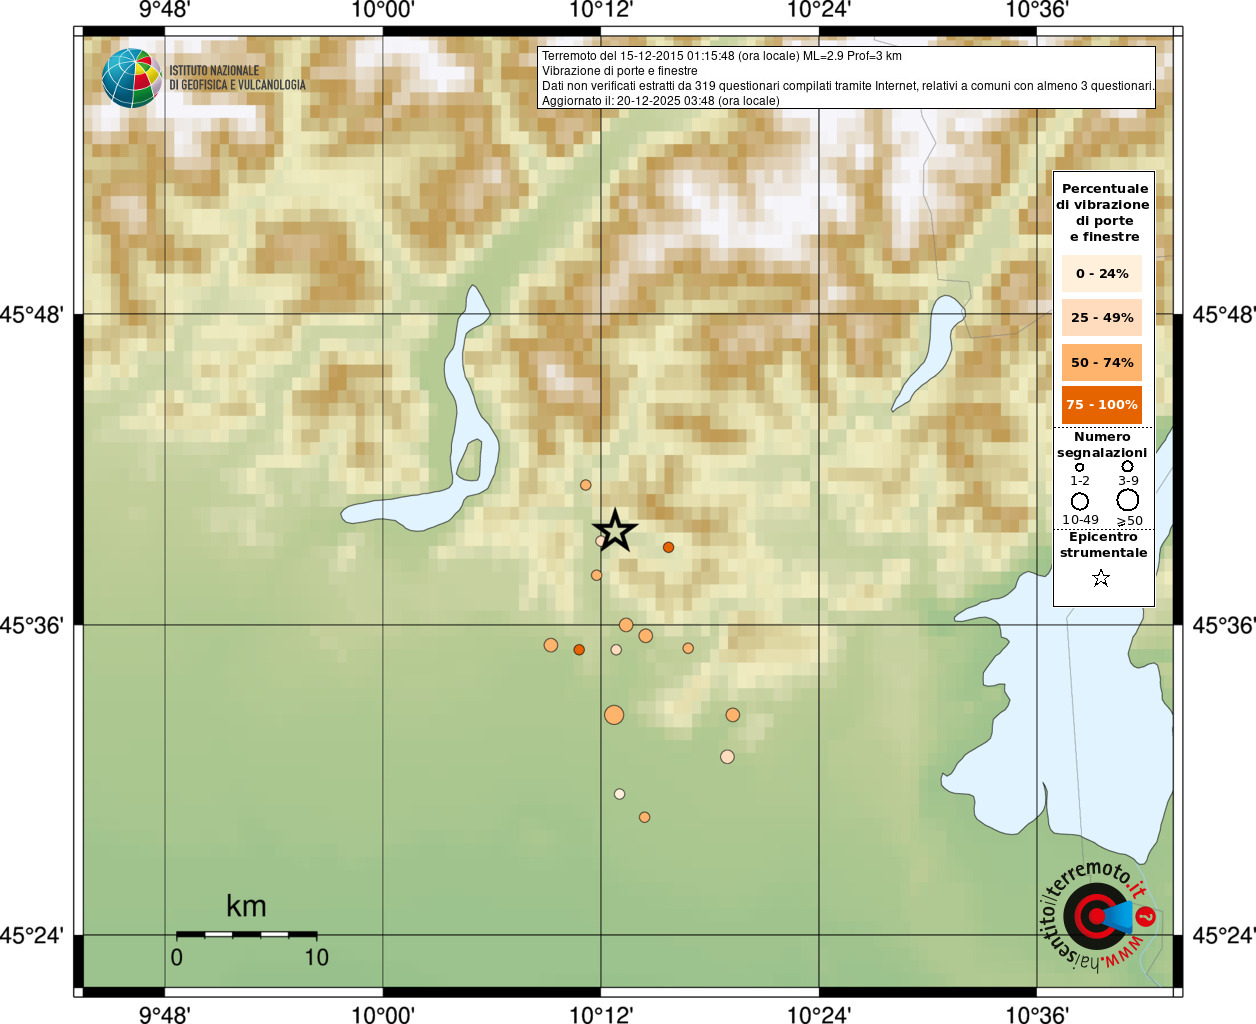Click the 0 - 24% color swatch
1256x1024 pixels.
[1102, 273]
